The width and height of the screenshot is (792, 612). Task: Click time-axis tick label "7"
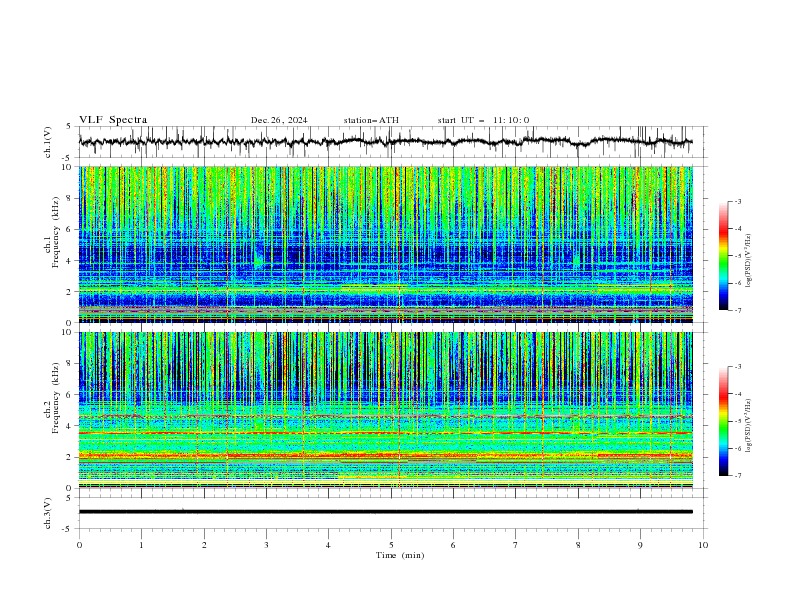point(516,545)
